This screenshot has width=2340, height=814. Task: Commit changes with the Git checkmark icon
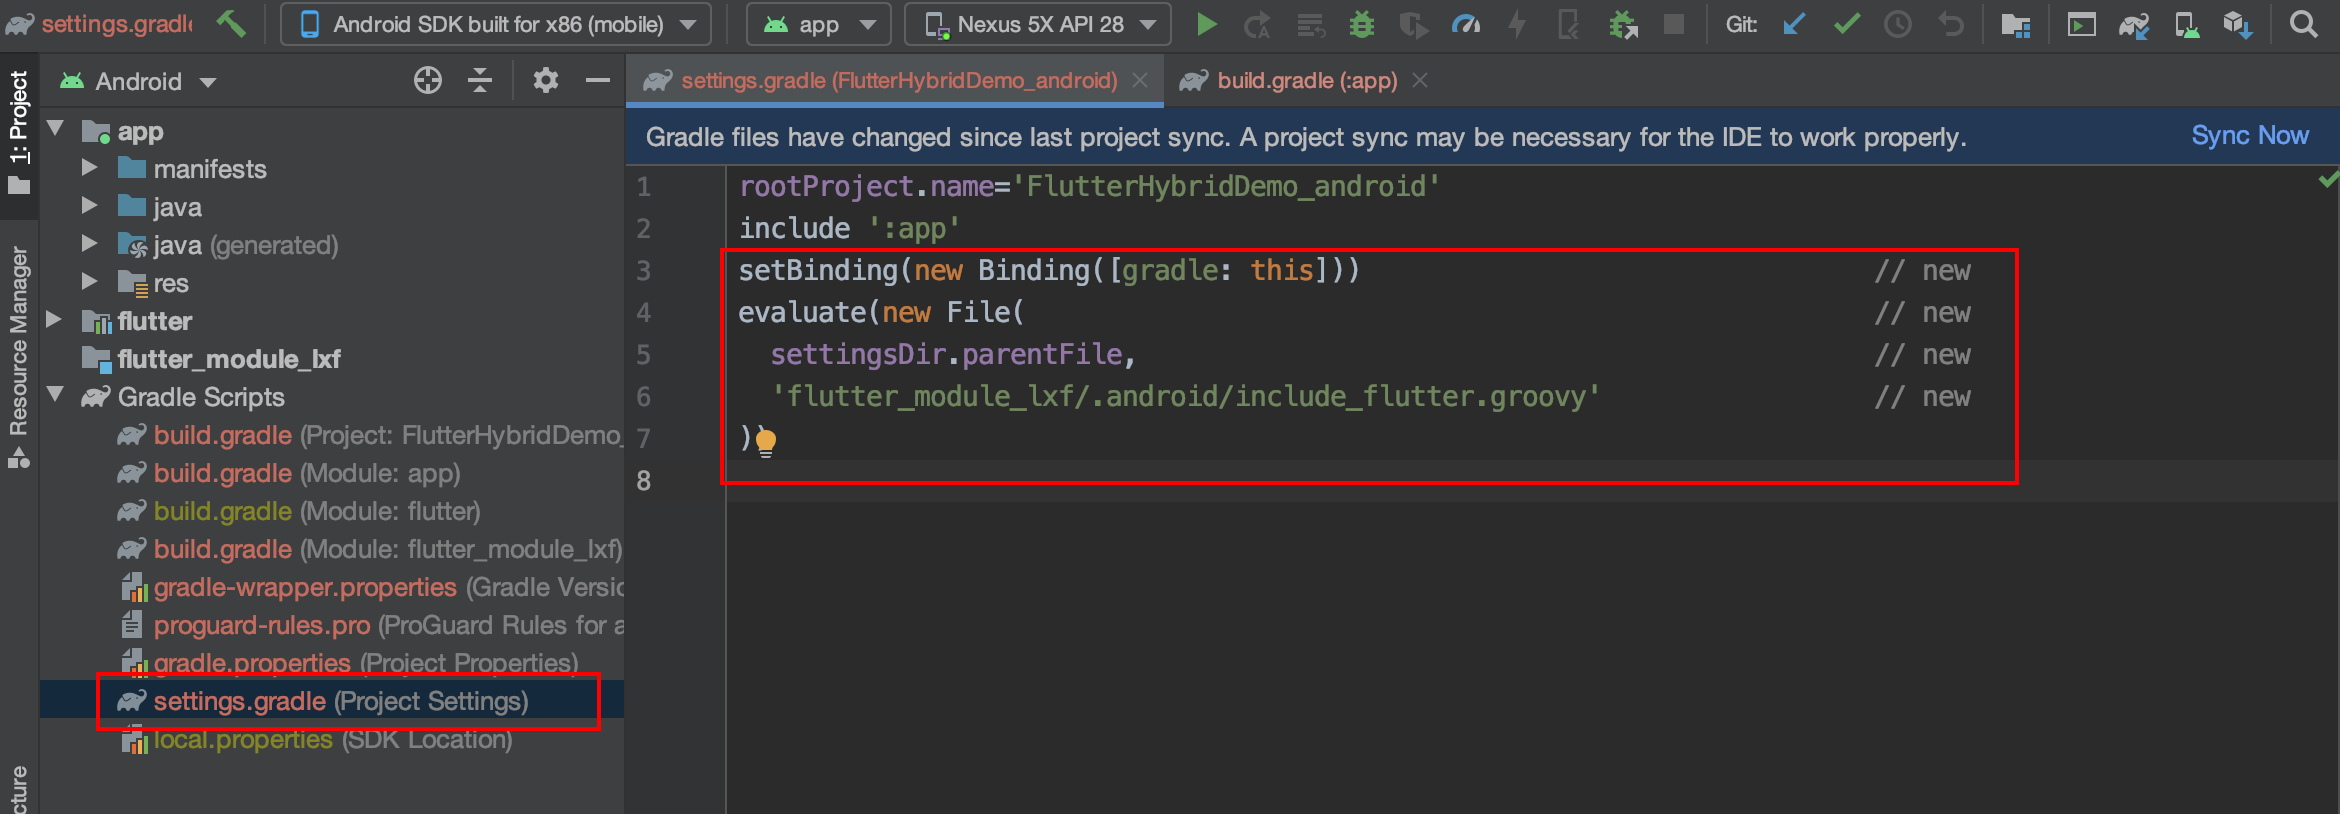(1846, 24)
